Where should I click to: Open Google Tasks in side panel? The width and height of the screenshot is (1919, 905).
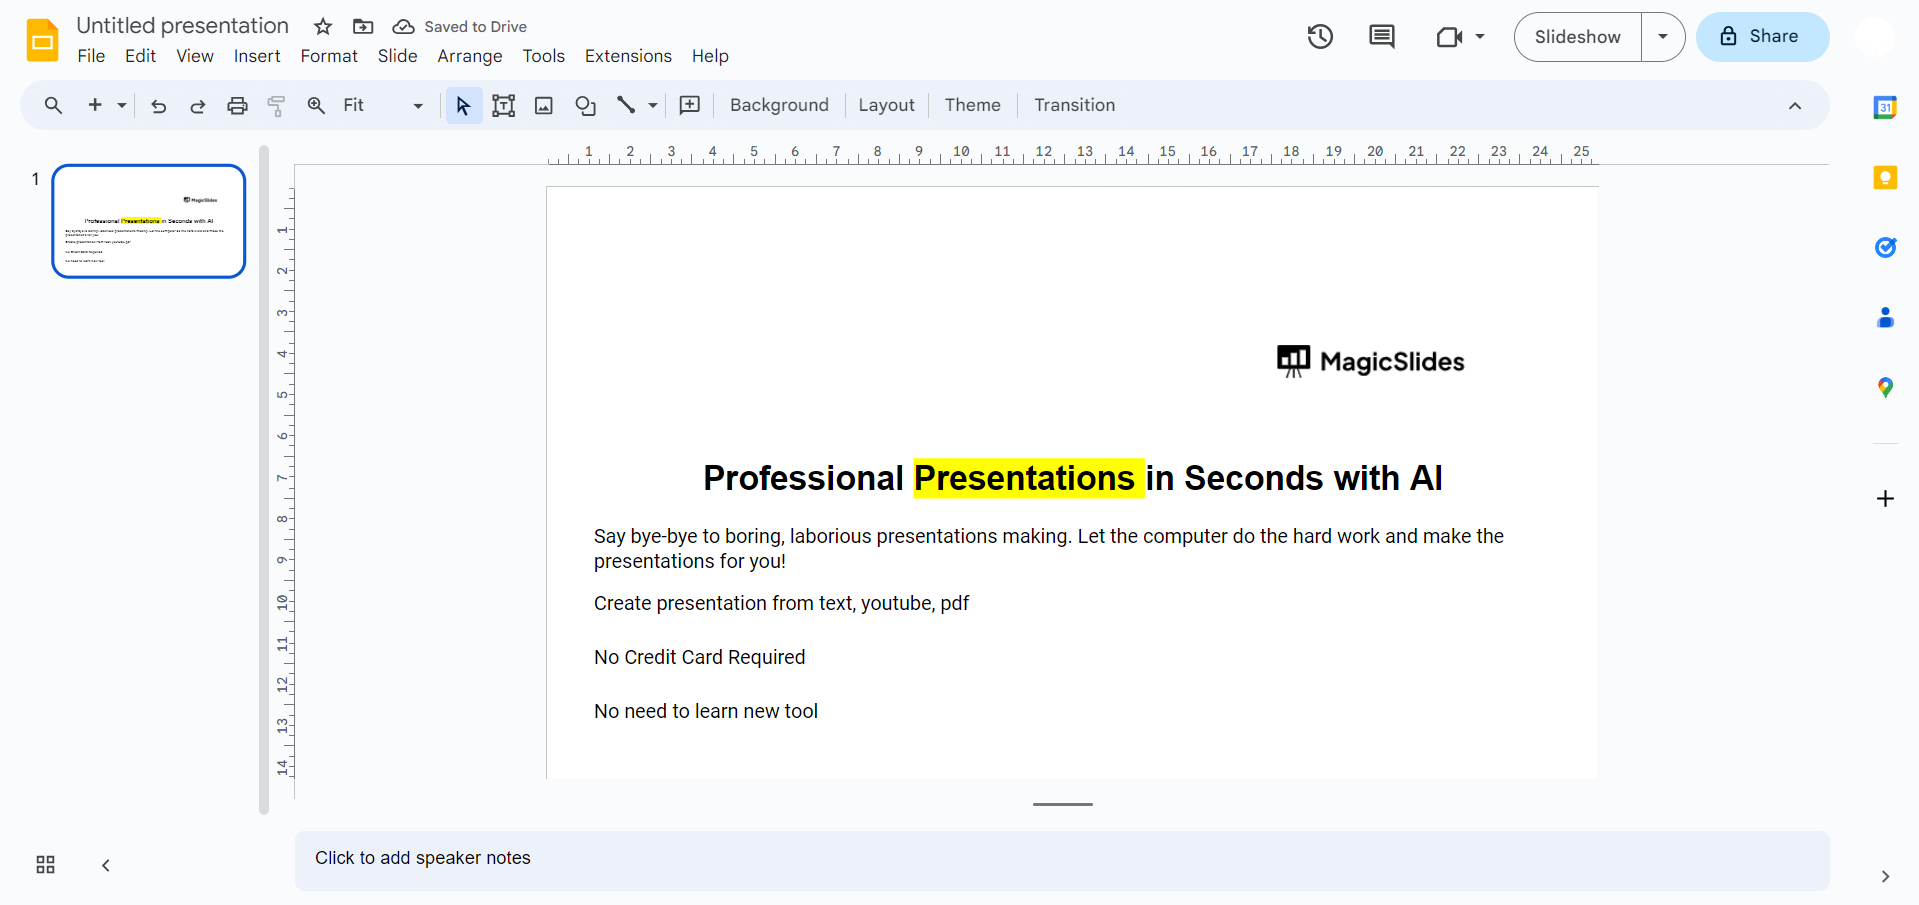tap(1885, 248)
